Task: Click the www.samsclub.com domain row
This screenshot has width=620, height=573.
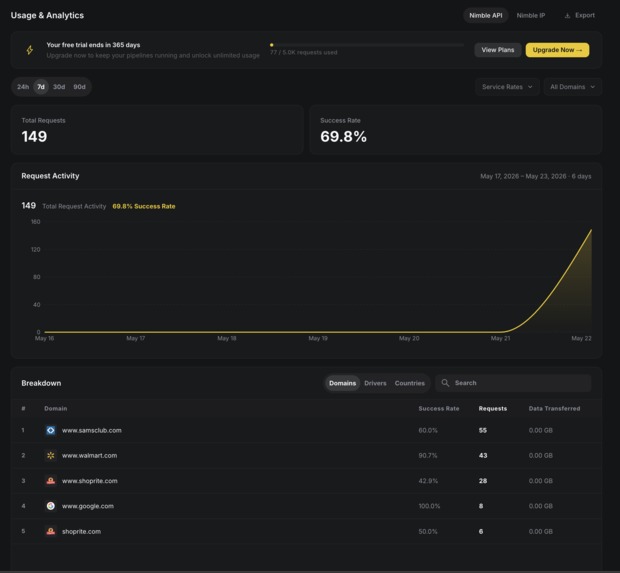Action: pyautogui.click(x=306, y=430)
